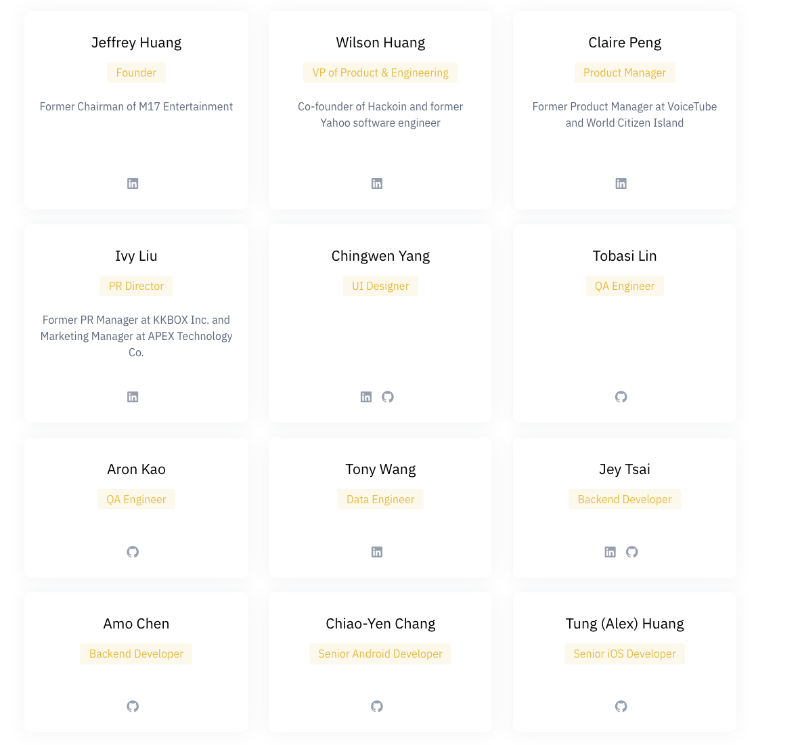The image size is (800, 745).
Task: Open Jey Tsai's LinkedIn profile
Action: coord(610,551)
